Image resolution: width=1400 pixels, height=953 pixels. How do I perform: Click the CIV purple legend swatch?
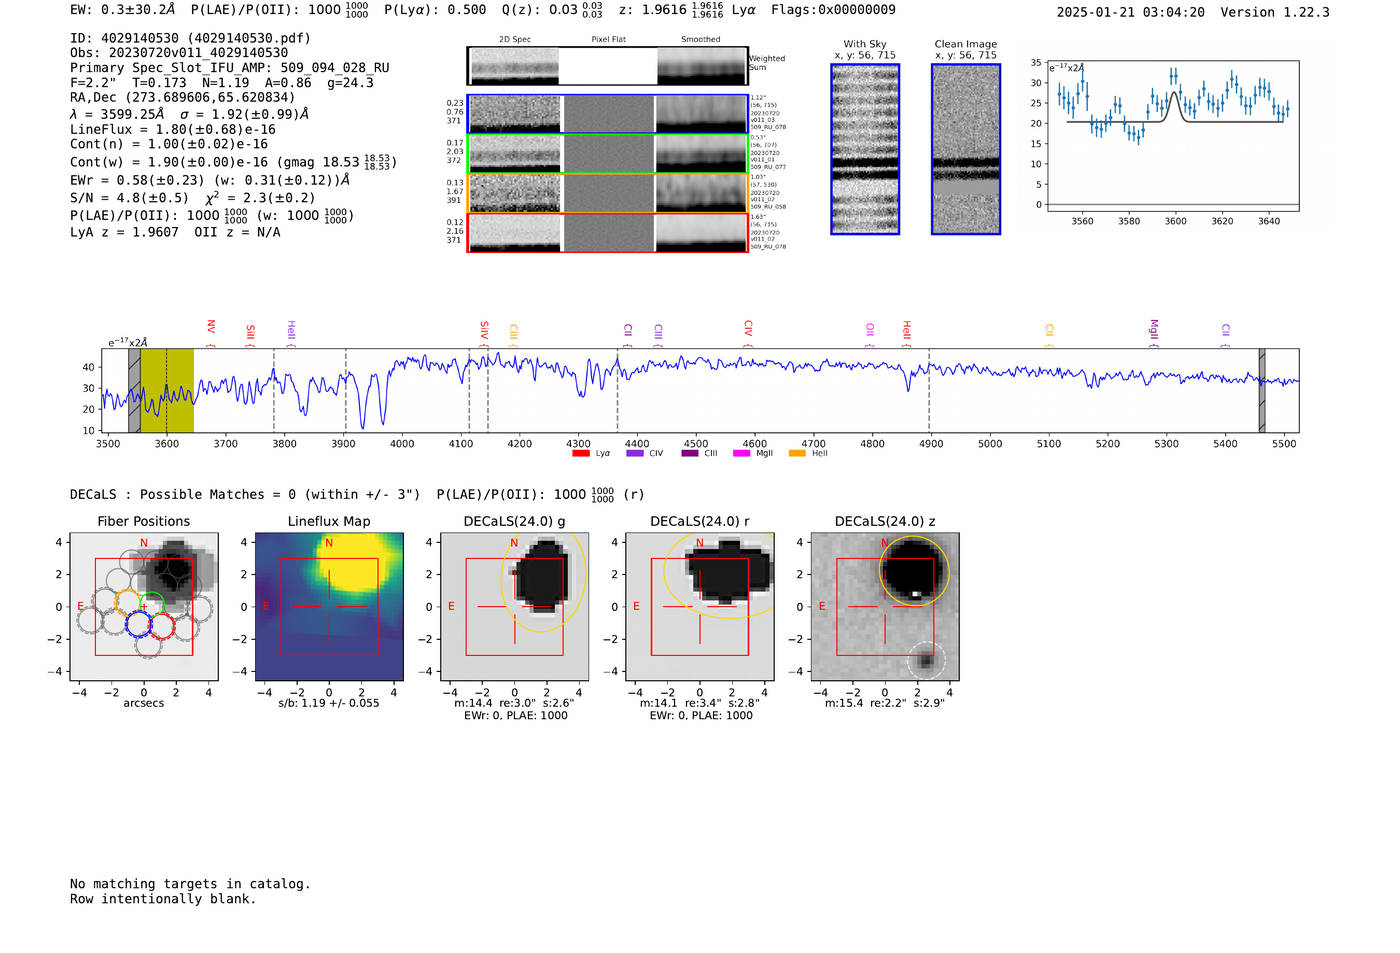point(634,453)
